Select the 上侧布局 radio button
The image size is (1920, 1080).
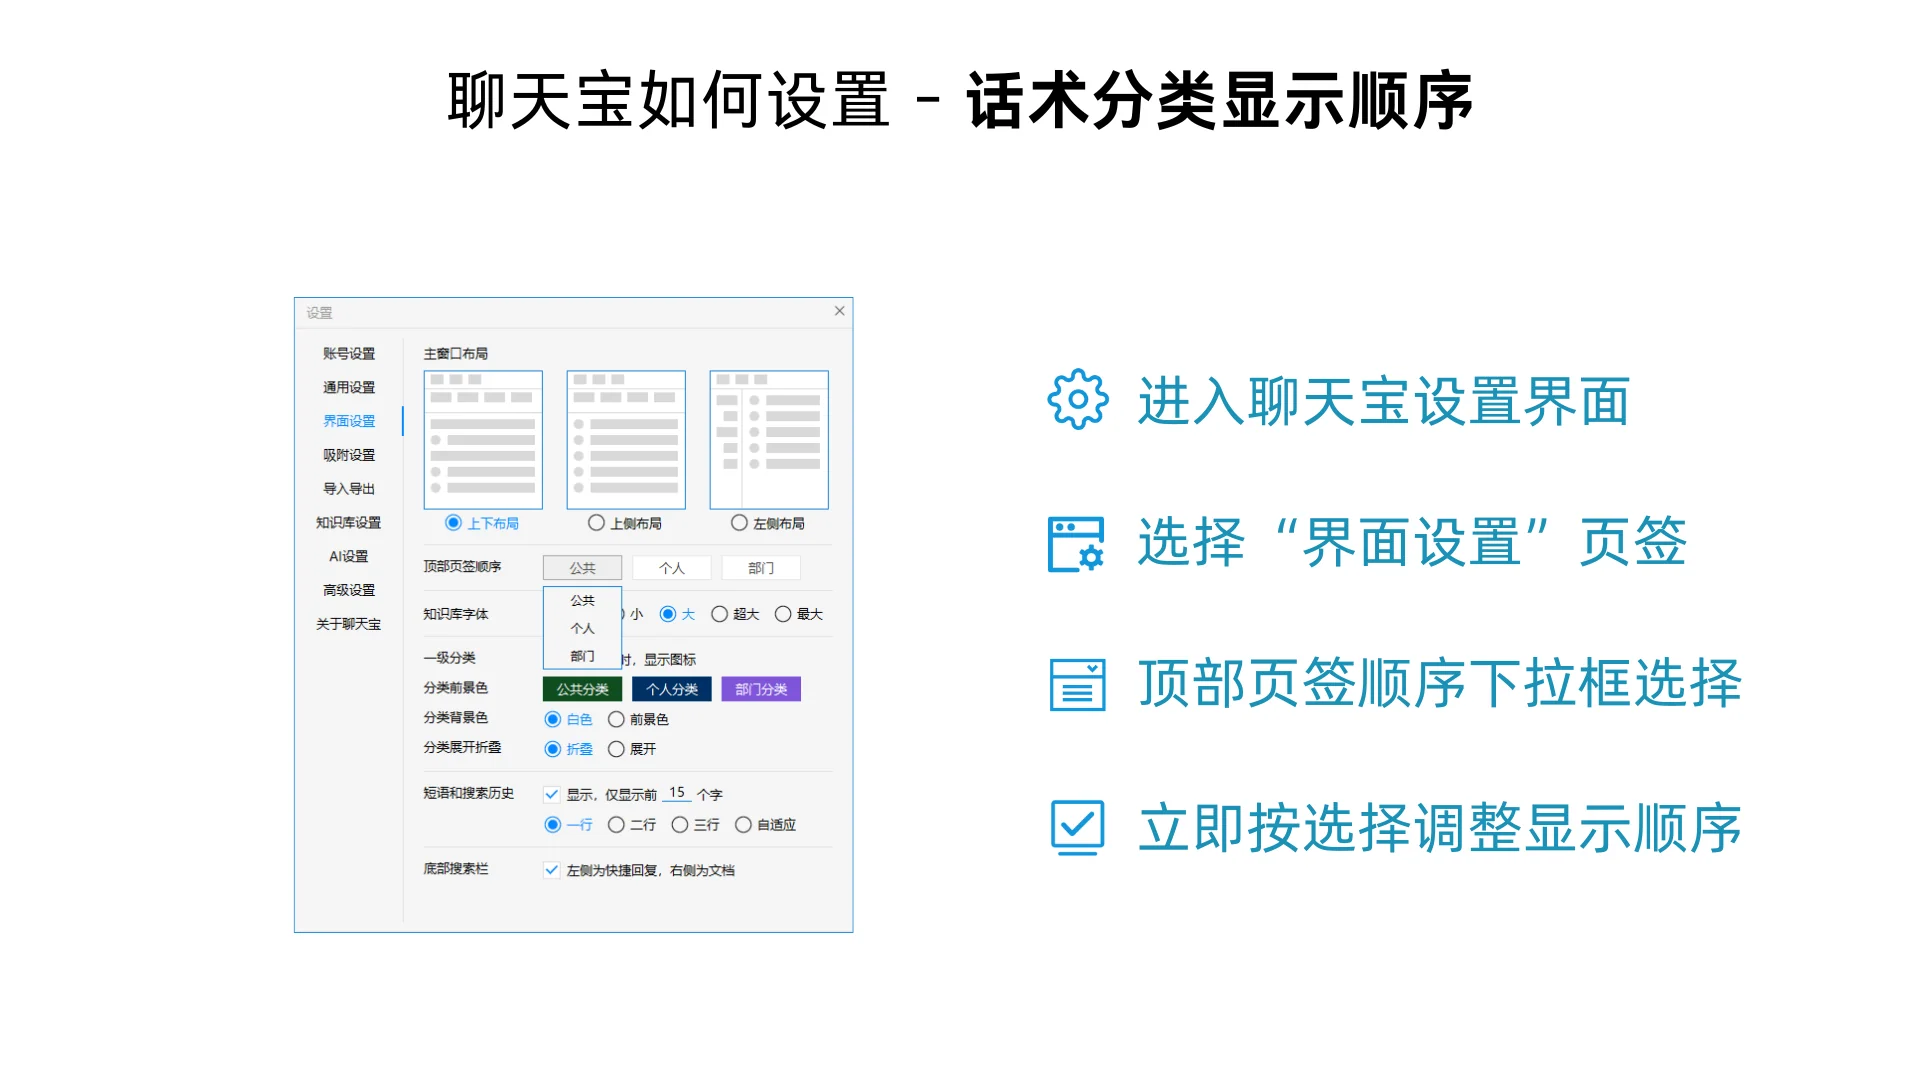[x=596, y=523]
